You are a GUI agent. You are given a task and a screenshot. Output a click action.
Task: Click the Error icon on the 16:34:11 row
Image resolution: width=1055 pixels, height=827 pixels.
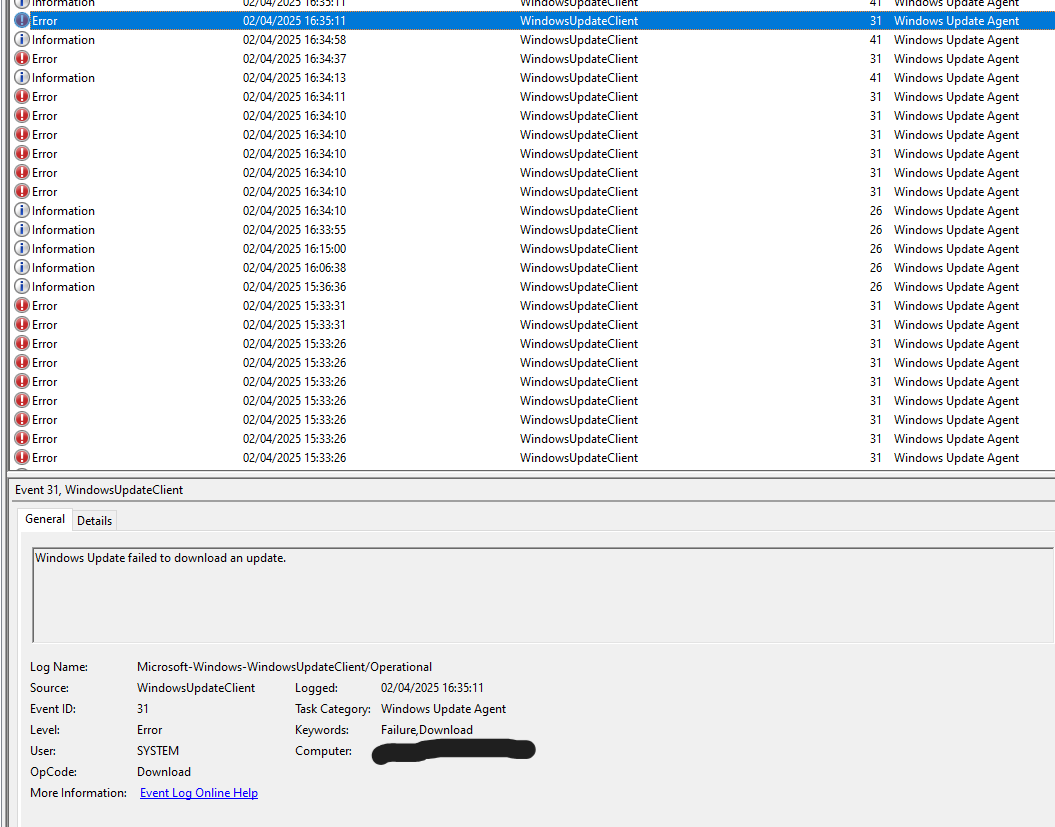coord(22,96)
